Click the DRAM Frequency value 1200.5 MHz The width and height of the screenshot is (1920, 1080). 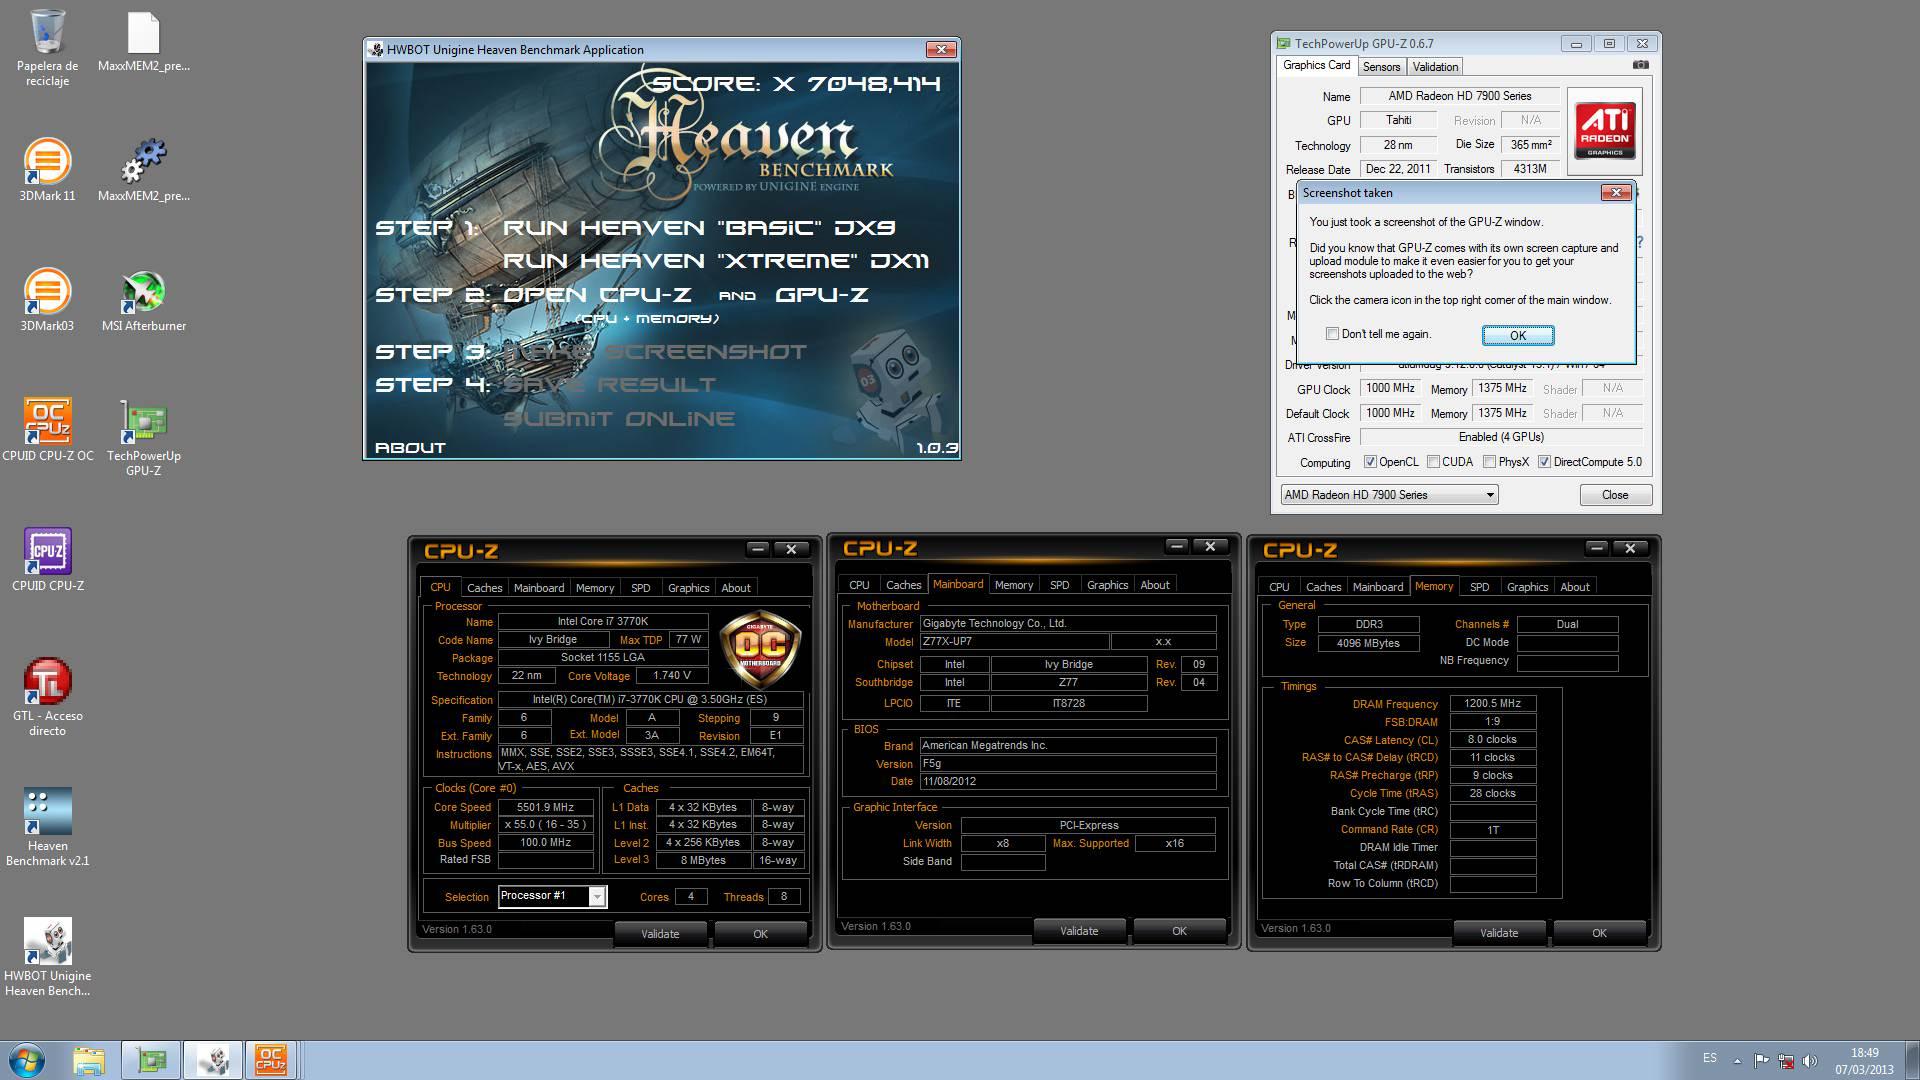click(1492, 703)
